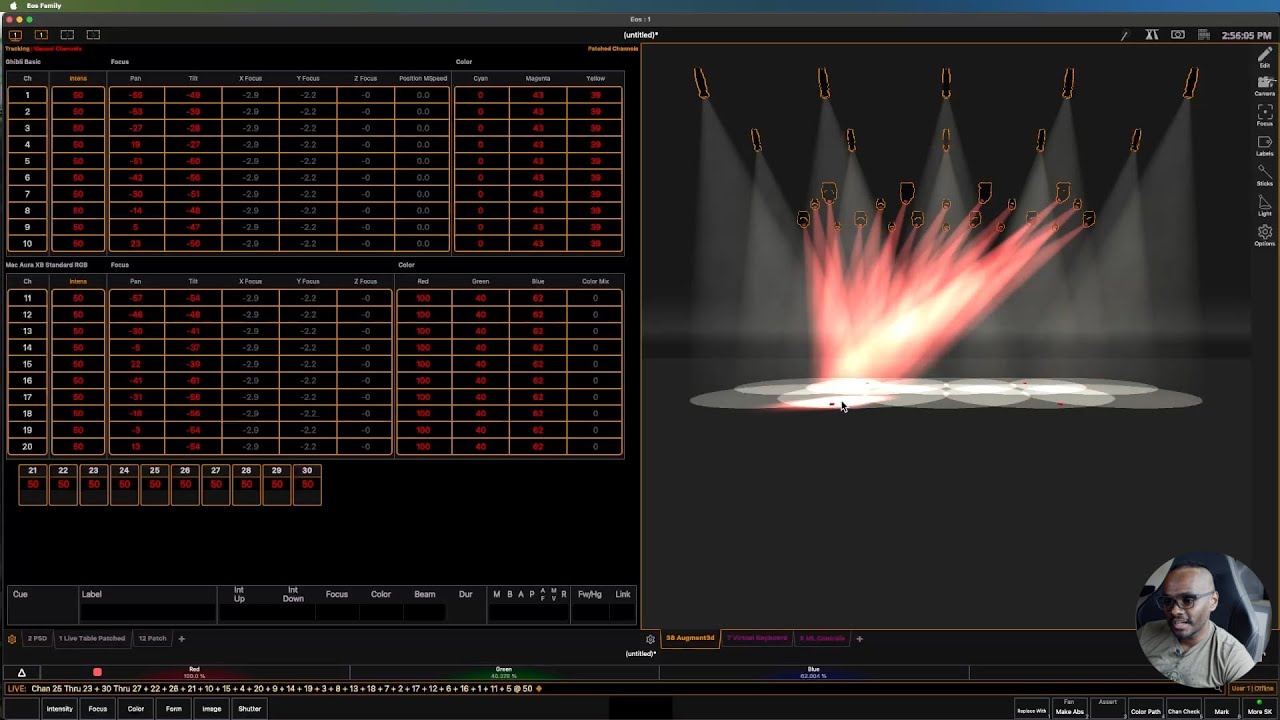The height and width of the screenshot is (720, 1280).
Task: Select Intensity encoder category button
Action: 59,709
